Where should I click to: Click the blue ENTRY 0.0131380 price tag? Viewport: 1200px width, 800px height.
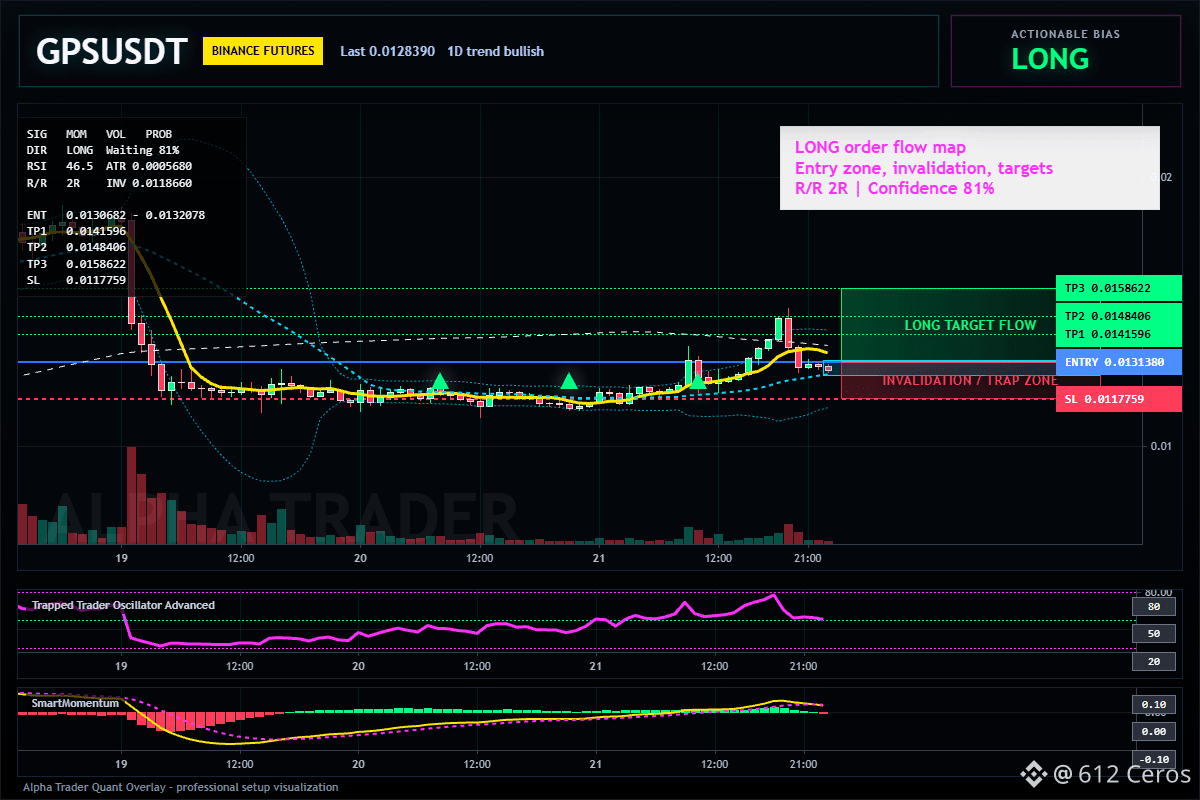(x=1119, y=362)
